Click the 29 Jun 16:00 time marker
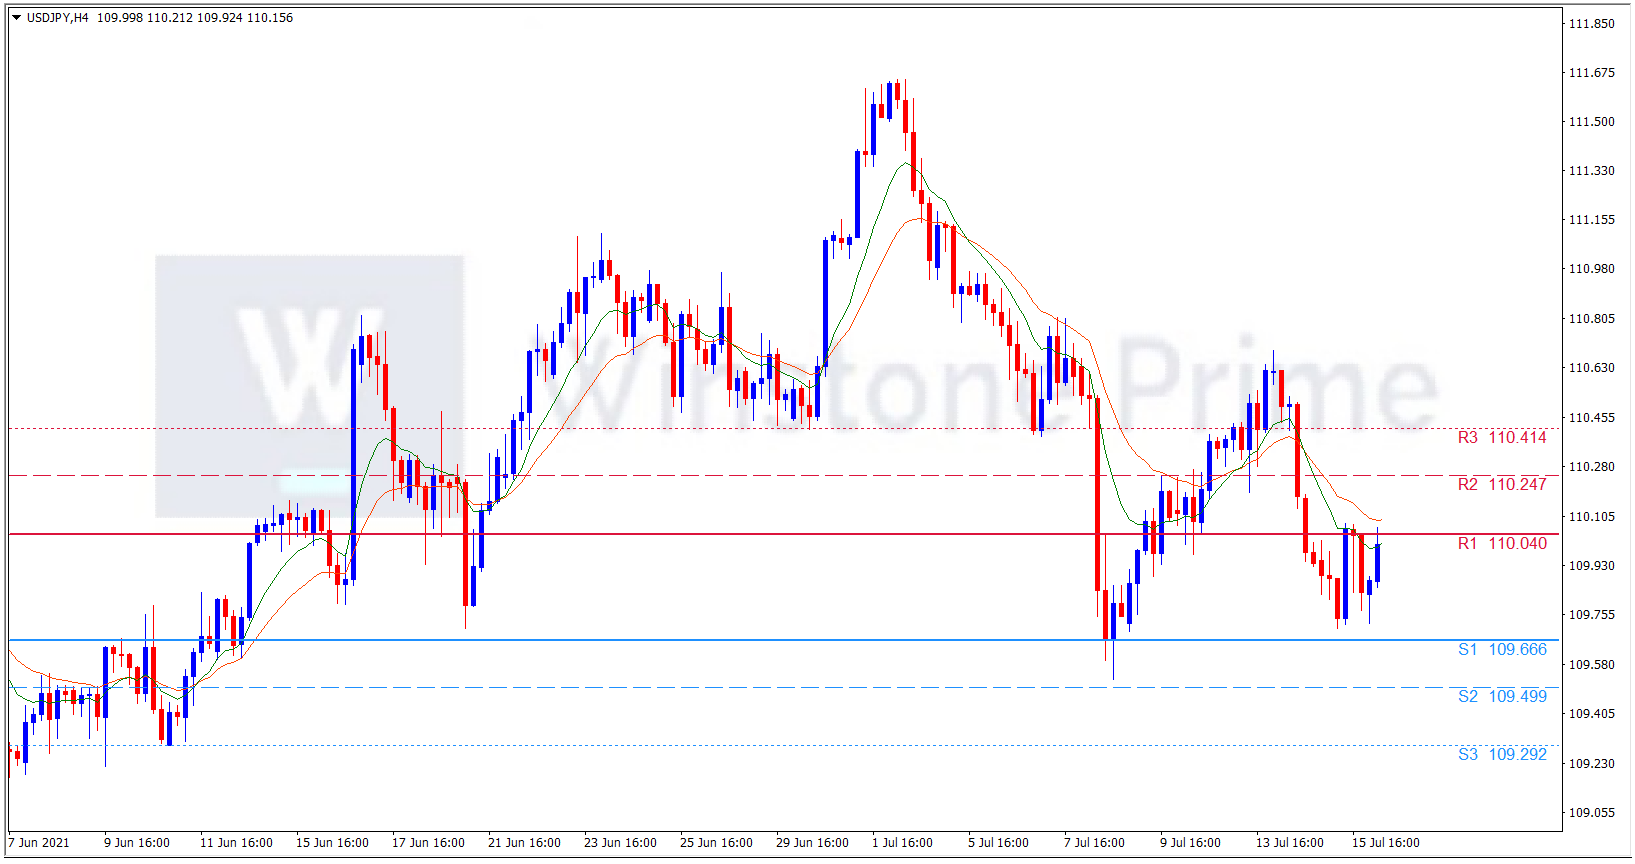This screenshot has height=864, width=1635. (812, 843)
